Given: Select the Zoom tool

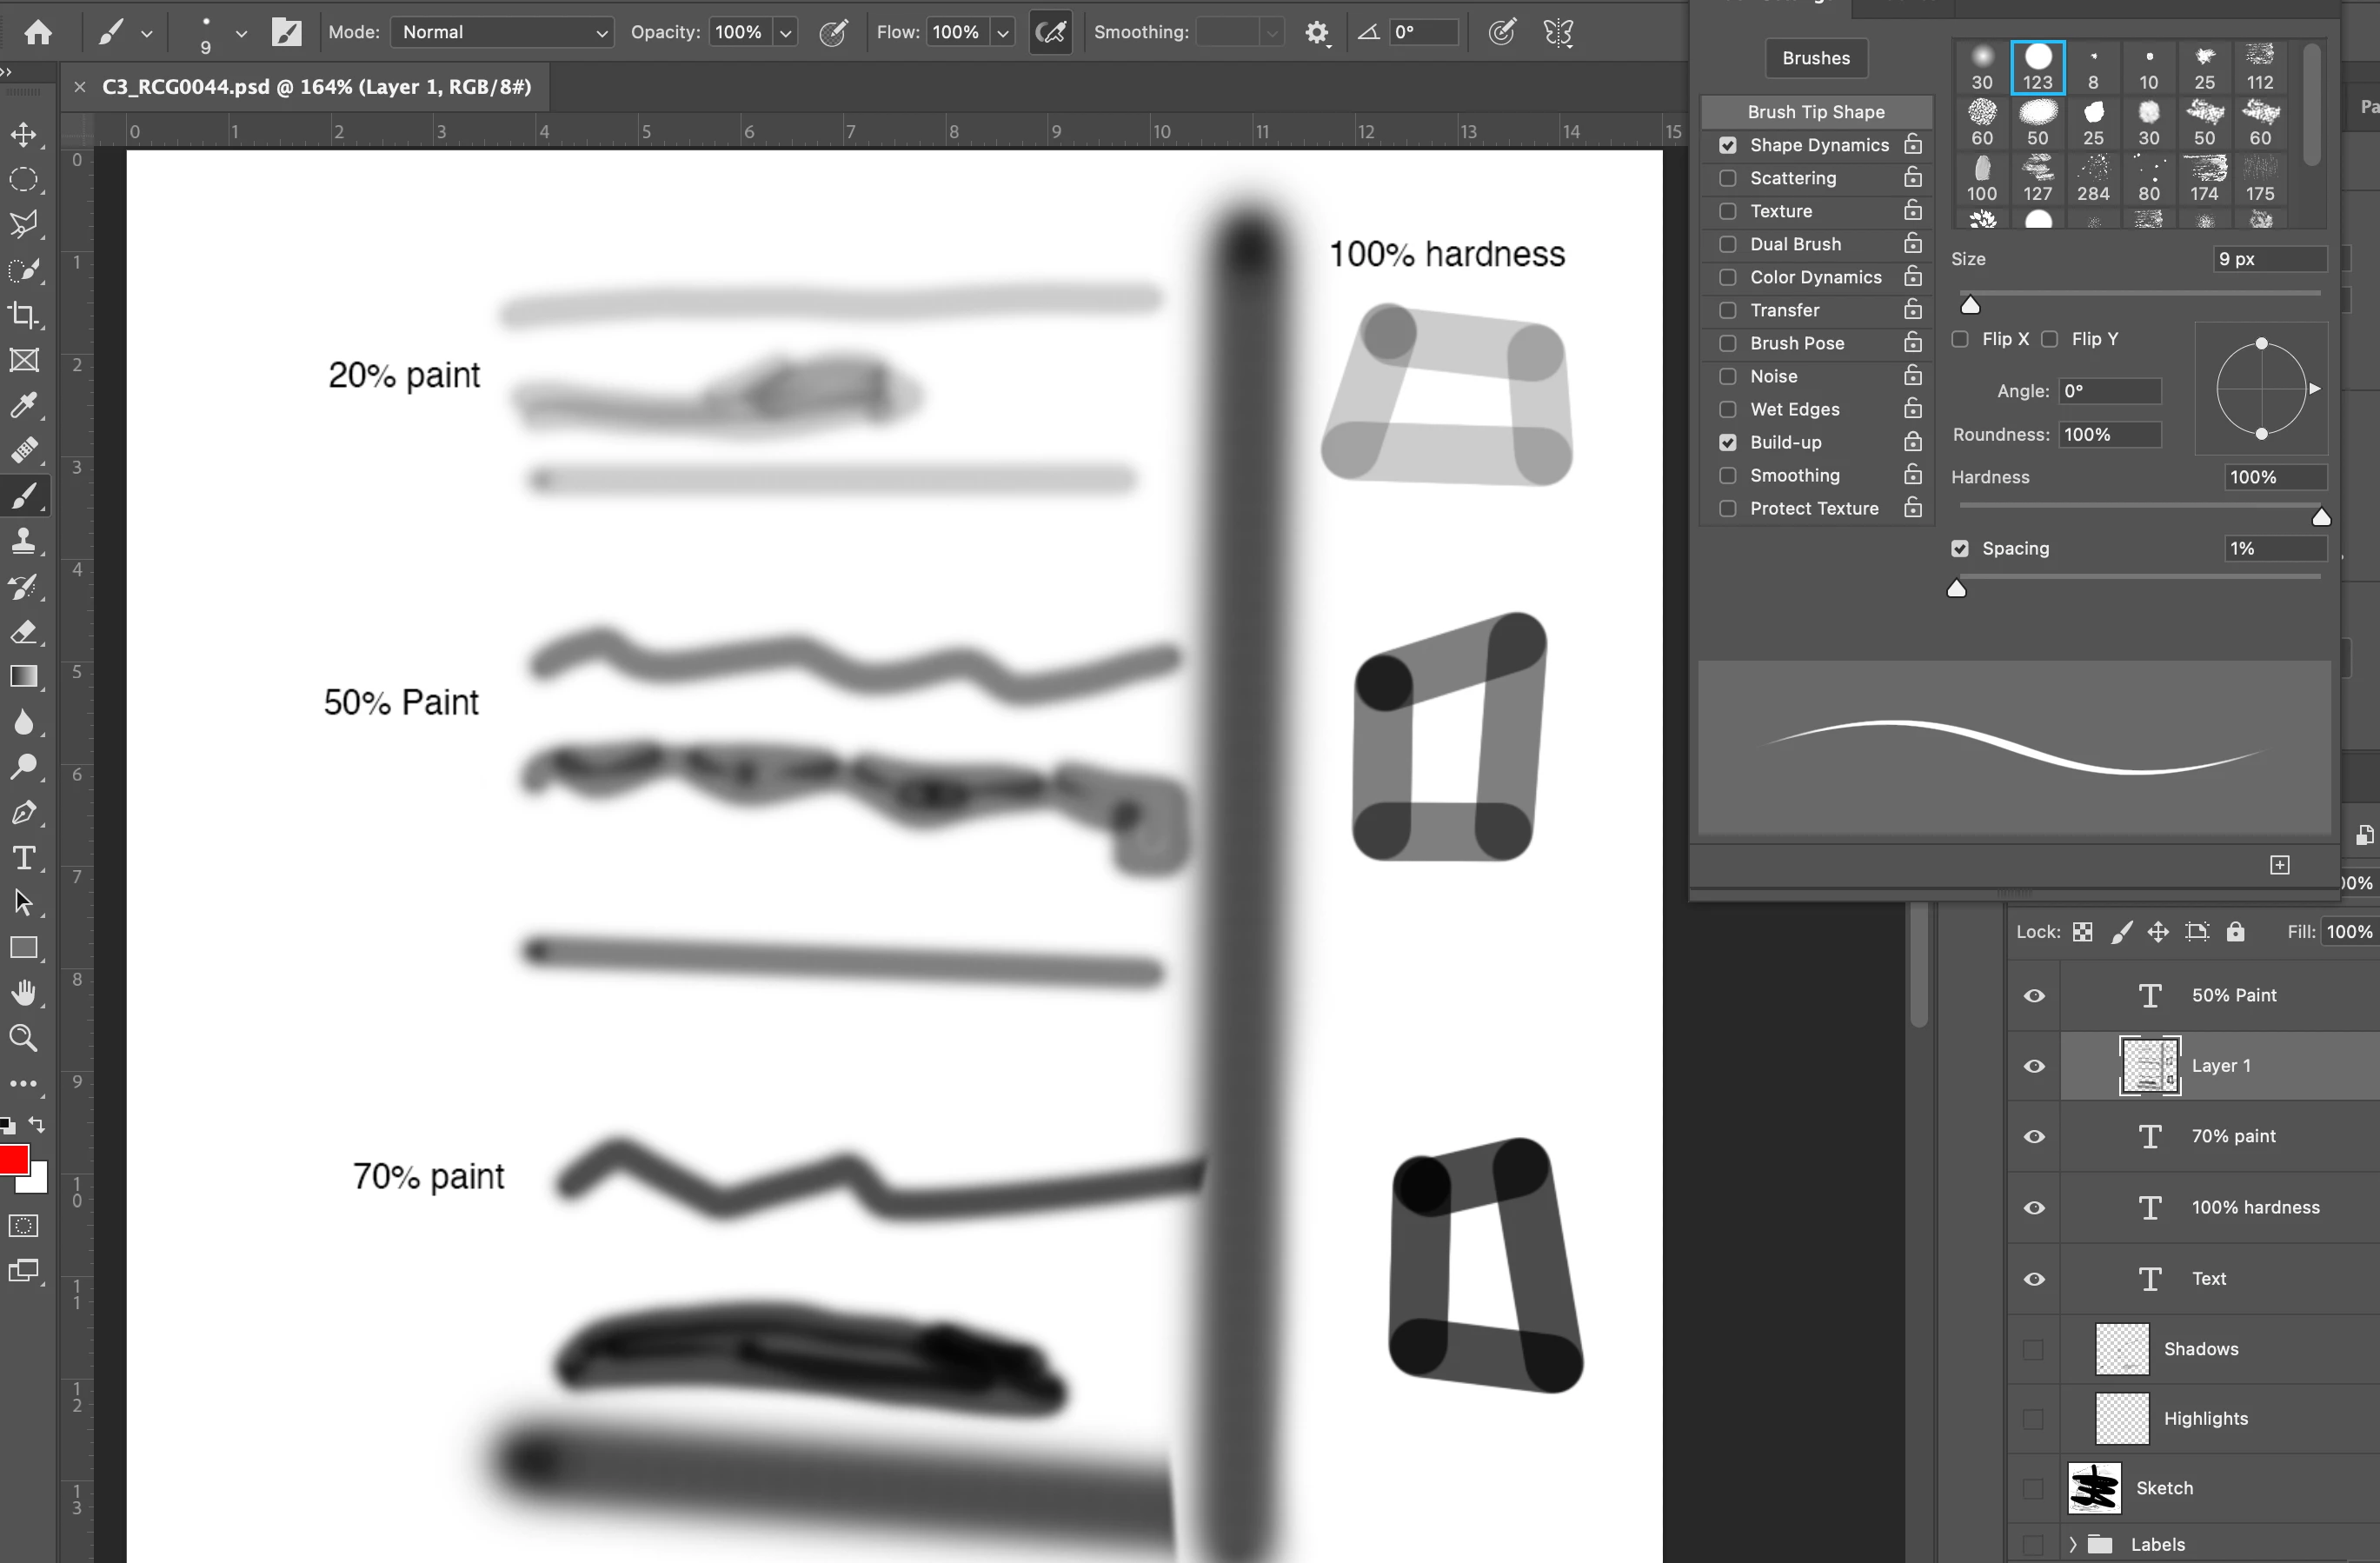Looking at the screenshot, I should tap(24, 1038).
